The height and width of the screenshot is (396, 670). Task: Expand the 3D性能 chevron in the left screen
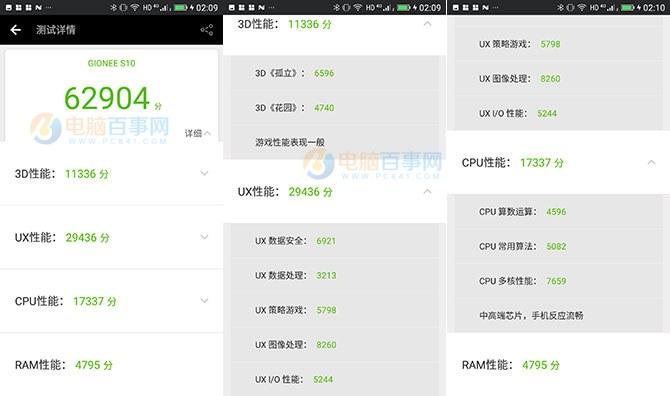point(204,173)
